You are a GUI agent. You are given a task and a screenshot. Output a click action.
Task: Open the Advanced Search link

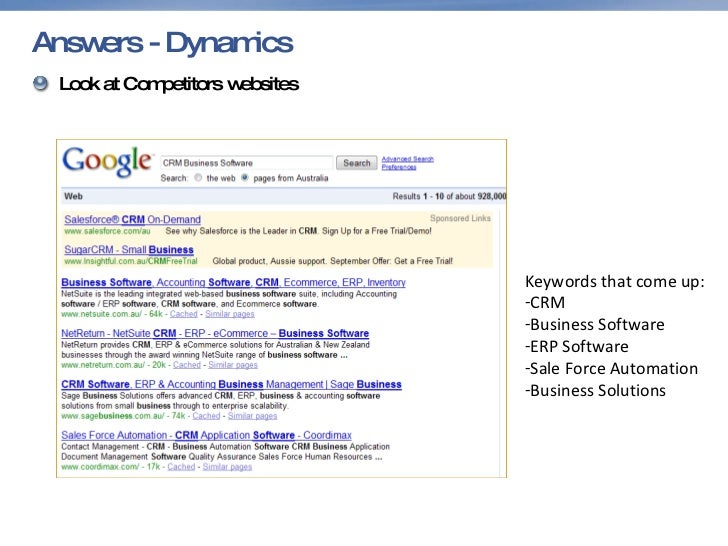408,159
